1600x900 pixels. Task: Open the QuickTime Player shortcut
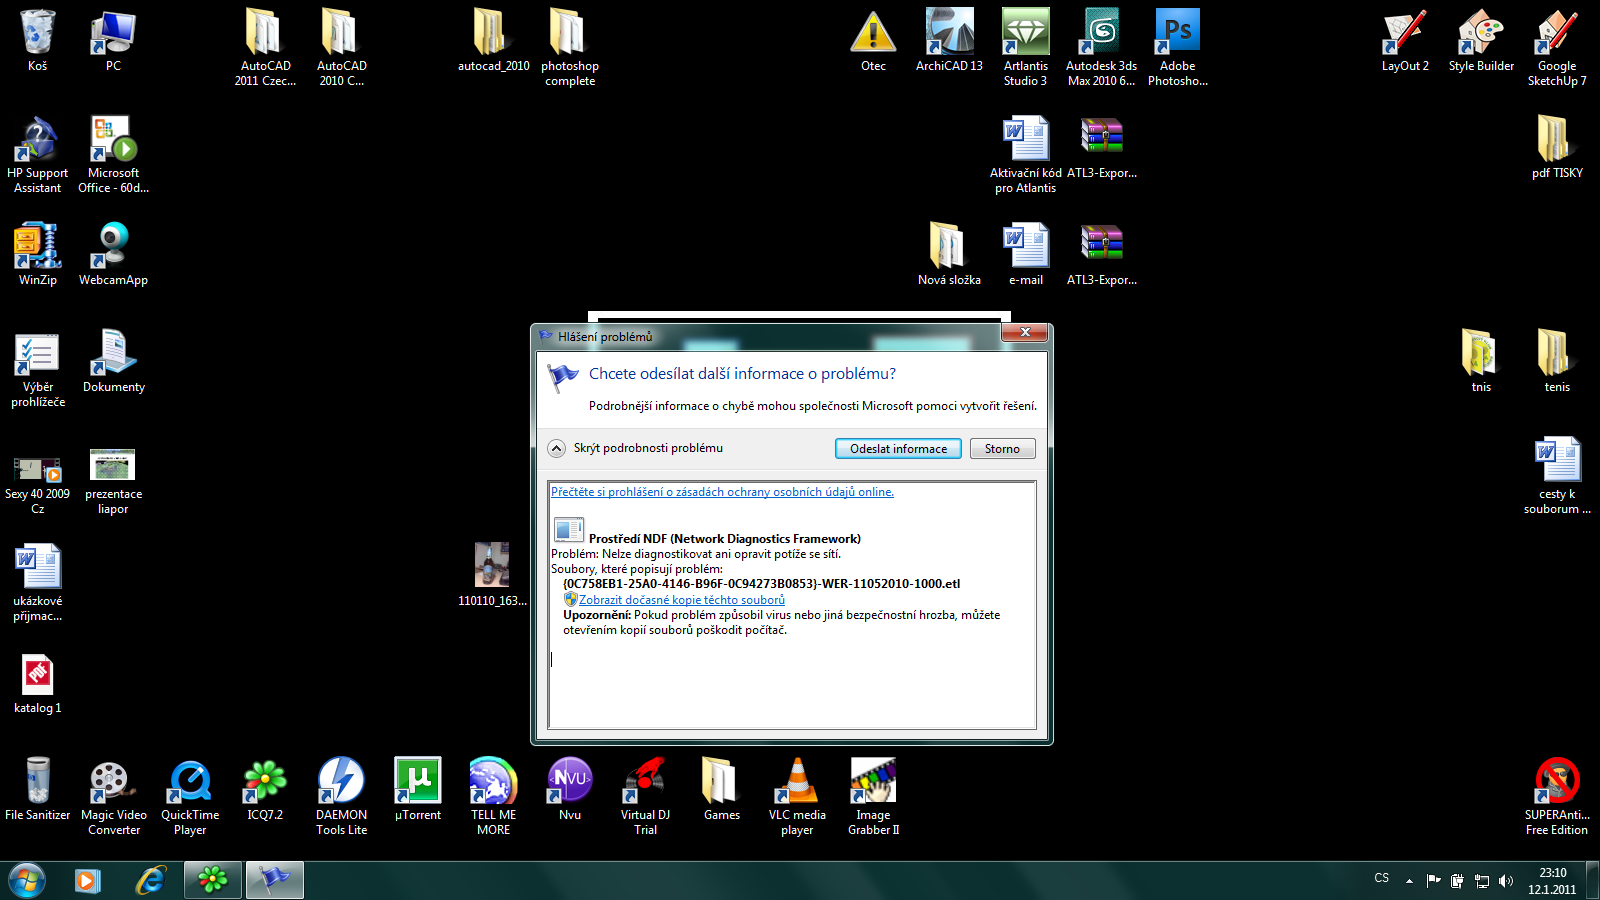190,796
